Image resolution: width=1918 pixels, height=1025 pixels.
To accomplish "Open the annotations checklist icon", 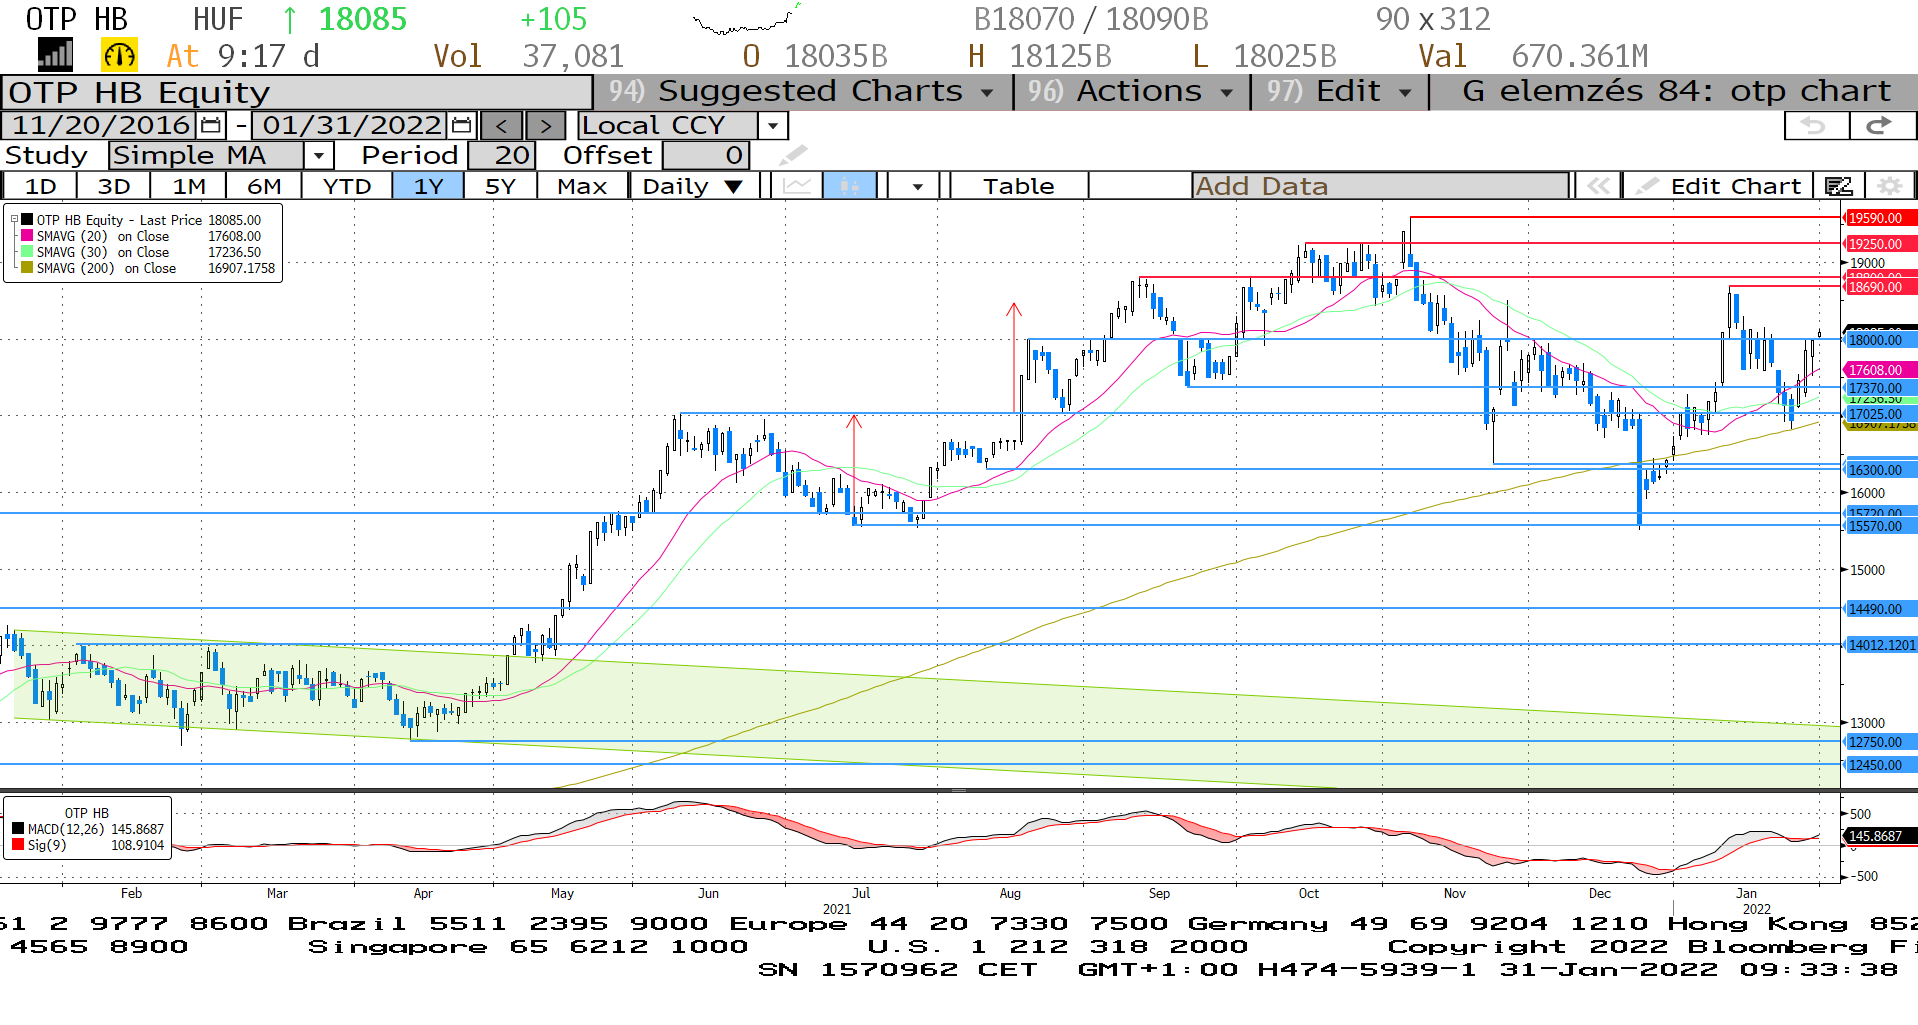I will [1838, 186].
